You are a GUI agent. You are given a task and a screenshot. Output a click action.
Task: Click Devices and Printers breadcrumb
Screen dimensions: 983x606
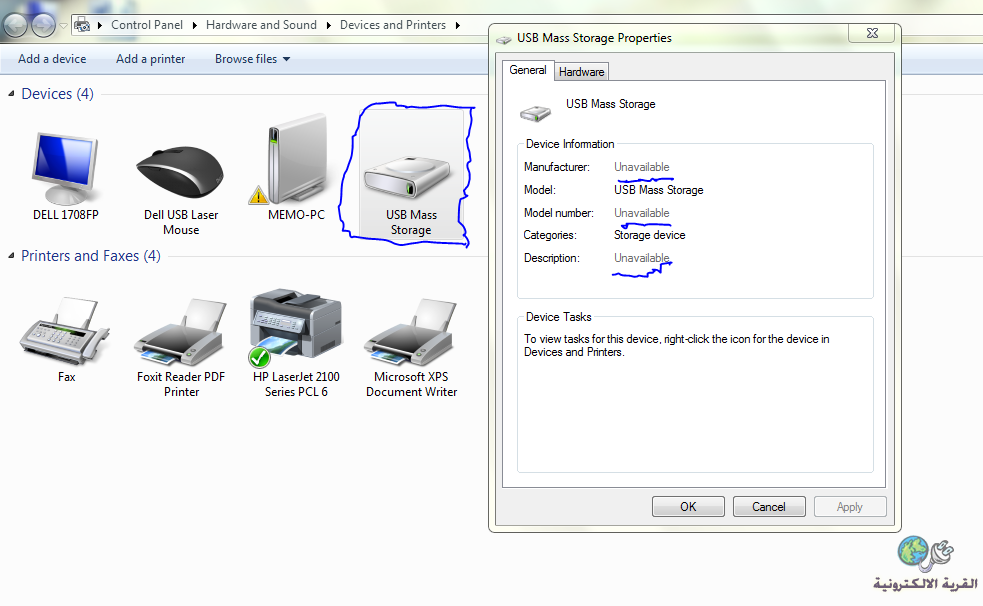pyautogui.click(x=393, y=25)
